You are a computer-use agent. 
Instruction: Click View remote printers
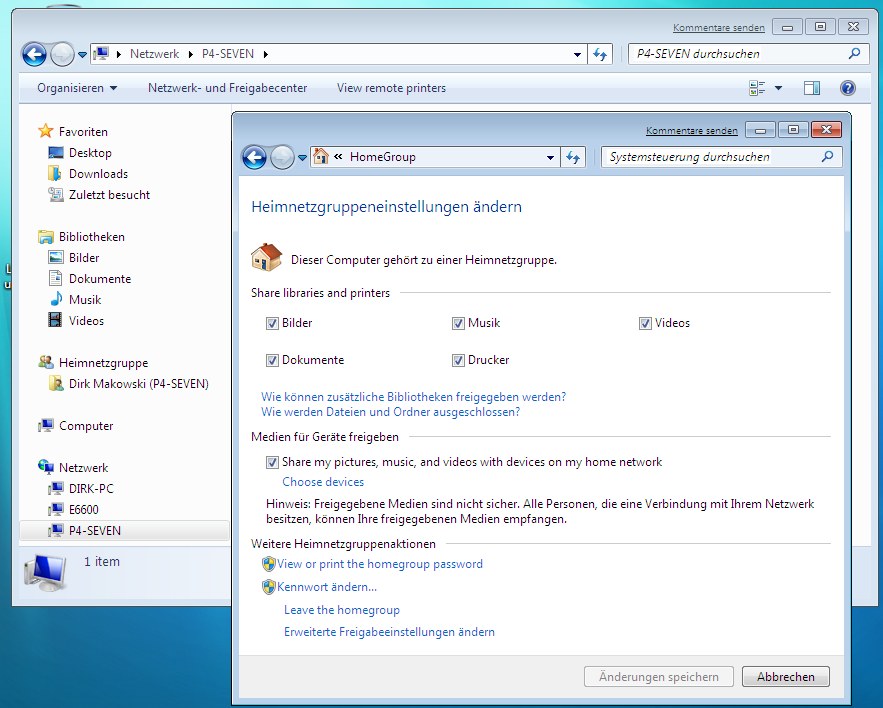(x=391, y=88)
